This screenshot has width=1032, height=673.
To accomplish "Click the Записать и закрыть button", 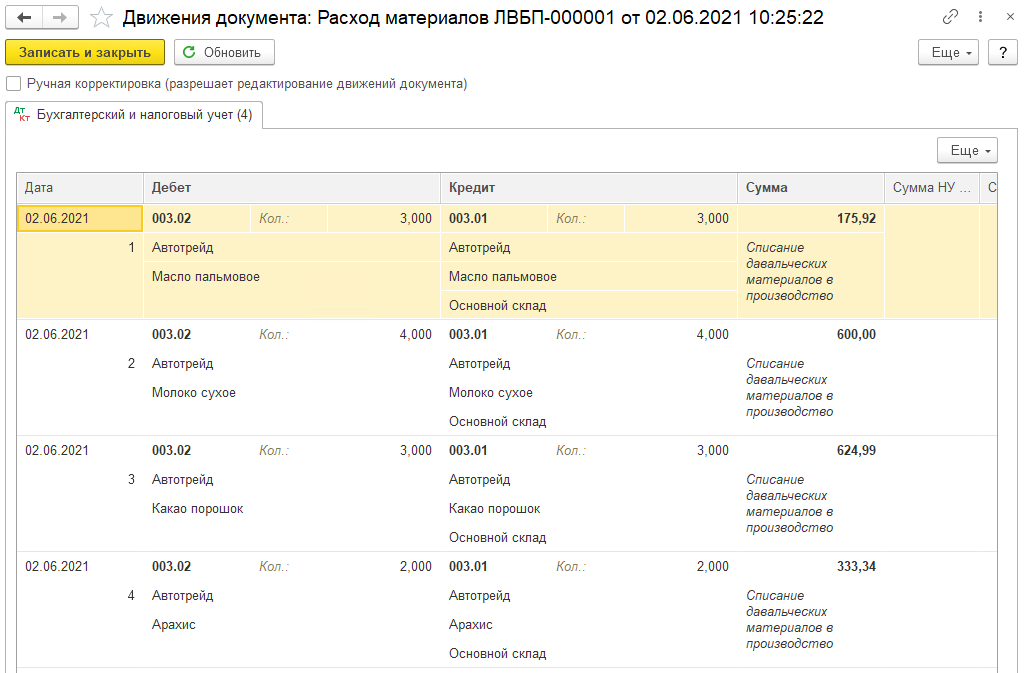I will [85, 53].
